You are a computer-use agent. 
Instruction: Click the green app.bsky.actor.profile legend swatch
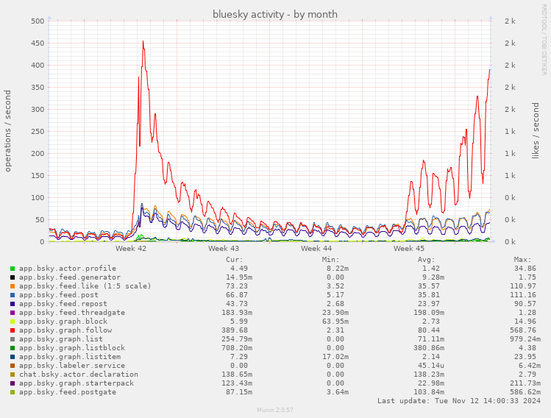[13, 269]
